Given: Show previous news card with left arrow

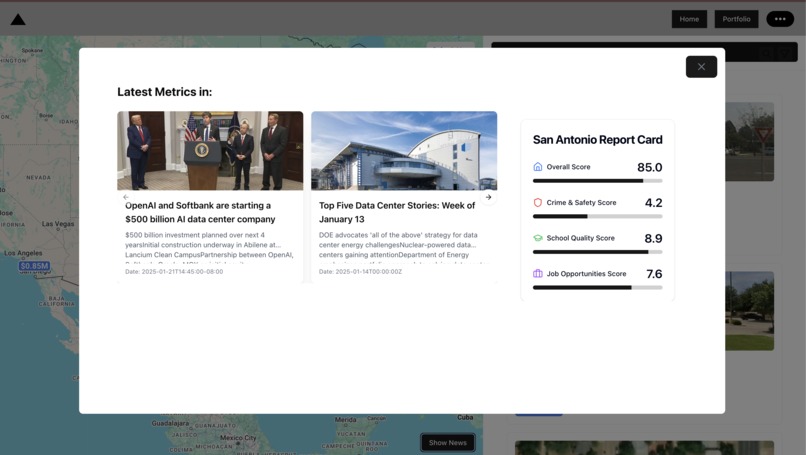Looking at the screenshot, I should tap(126, 197).
